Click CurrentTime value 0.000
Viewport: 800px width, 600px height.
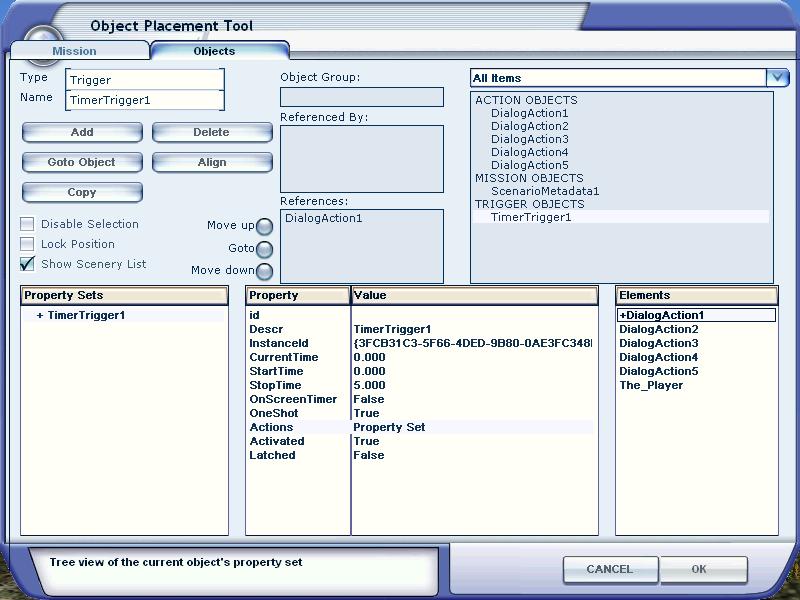click(x=369, y=358)
